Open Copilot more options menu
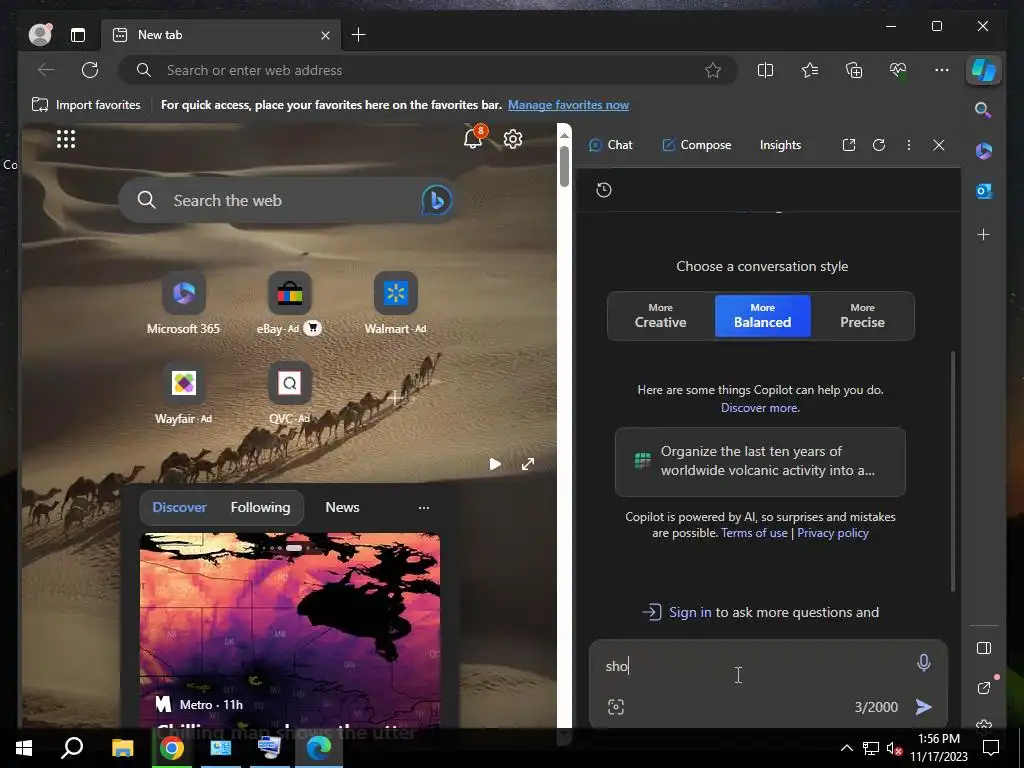This screenshot has width=1024, height=768. [909, 145]
